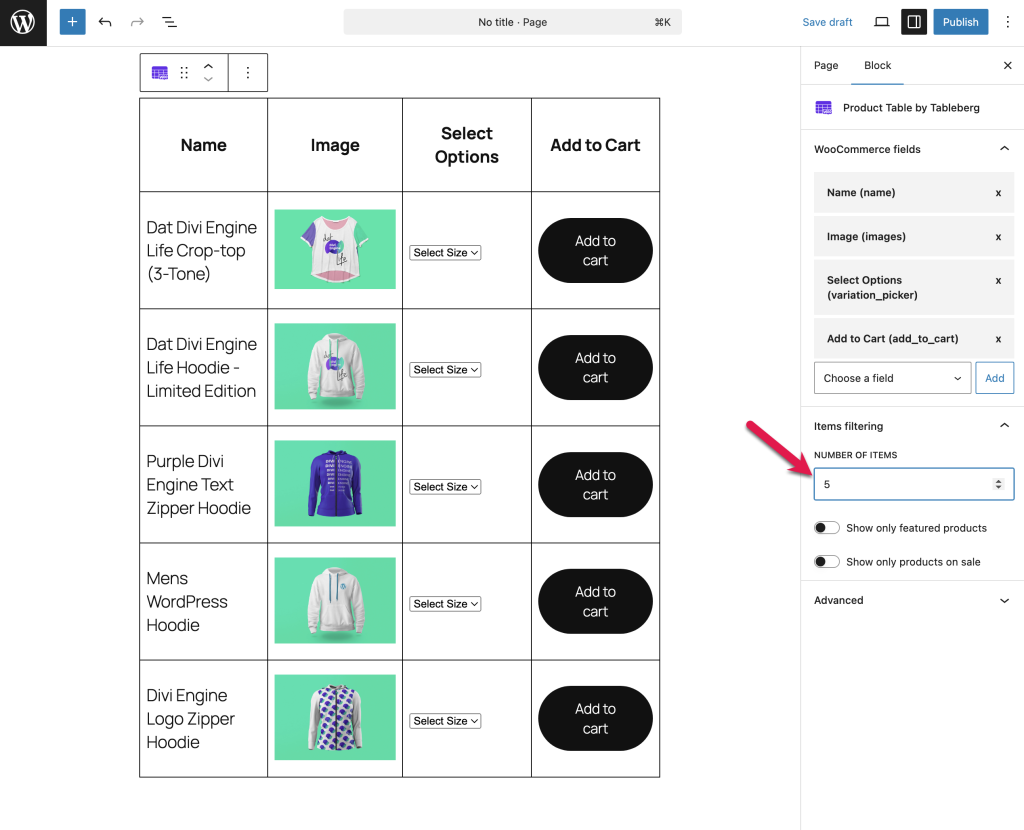Viewport: 1024px width, 830px height.
Task: Switch to the Block tab
Action: (x=877, y=65)
